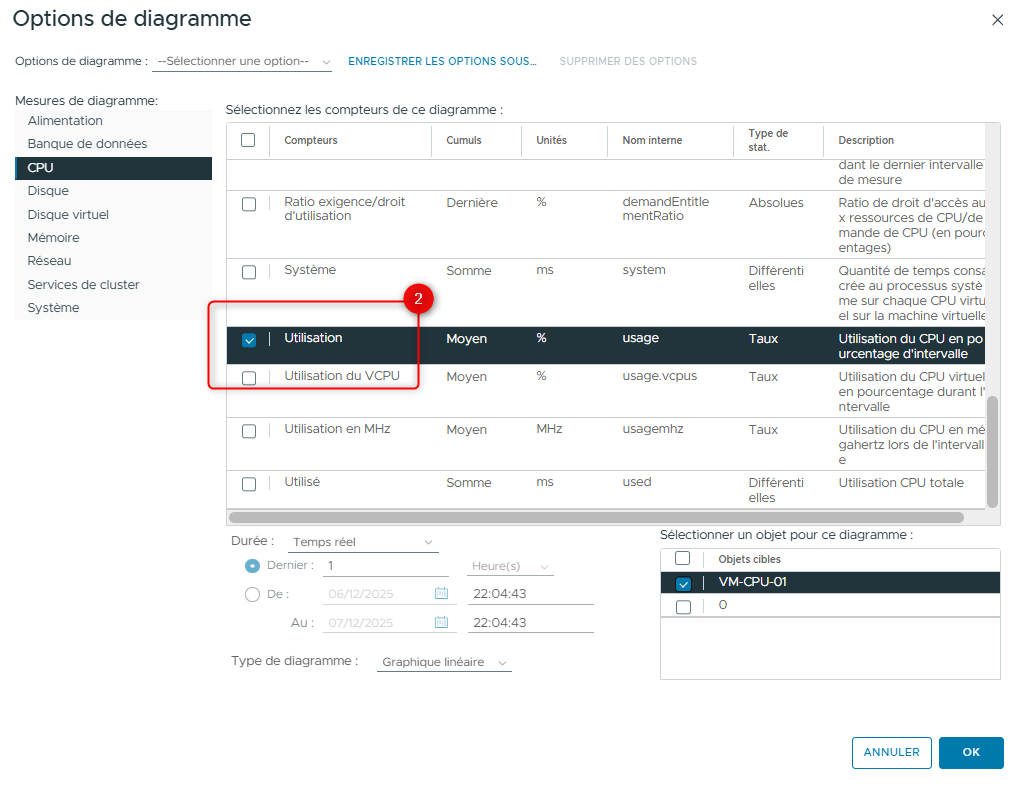Click Enregistrer les options sous link

pyautogui.click(x=442, y=61)
